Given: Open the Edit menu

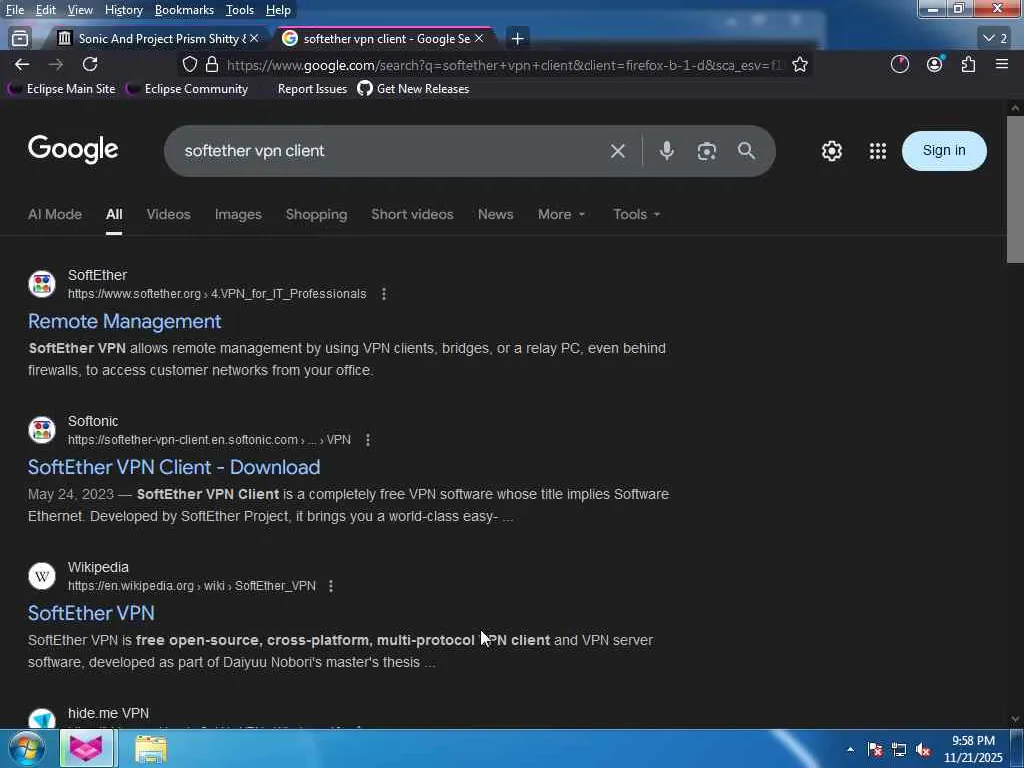Looking at the screenshot, I should (x=46, y=10).
